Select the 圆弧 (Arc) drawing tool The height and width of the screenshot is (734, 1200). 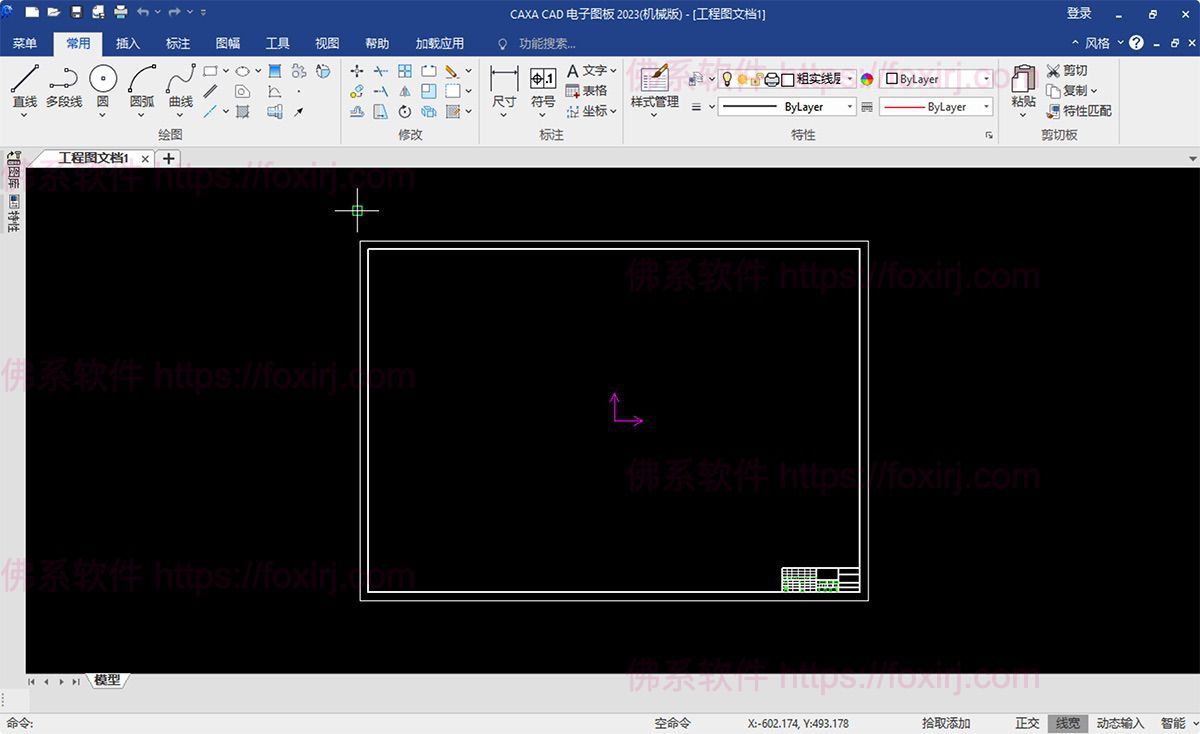(142, 80)
